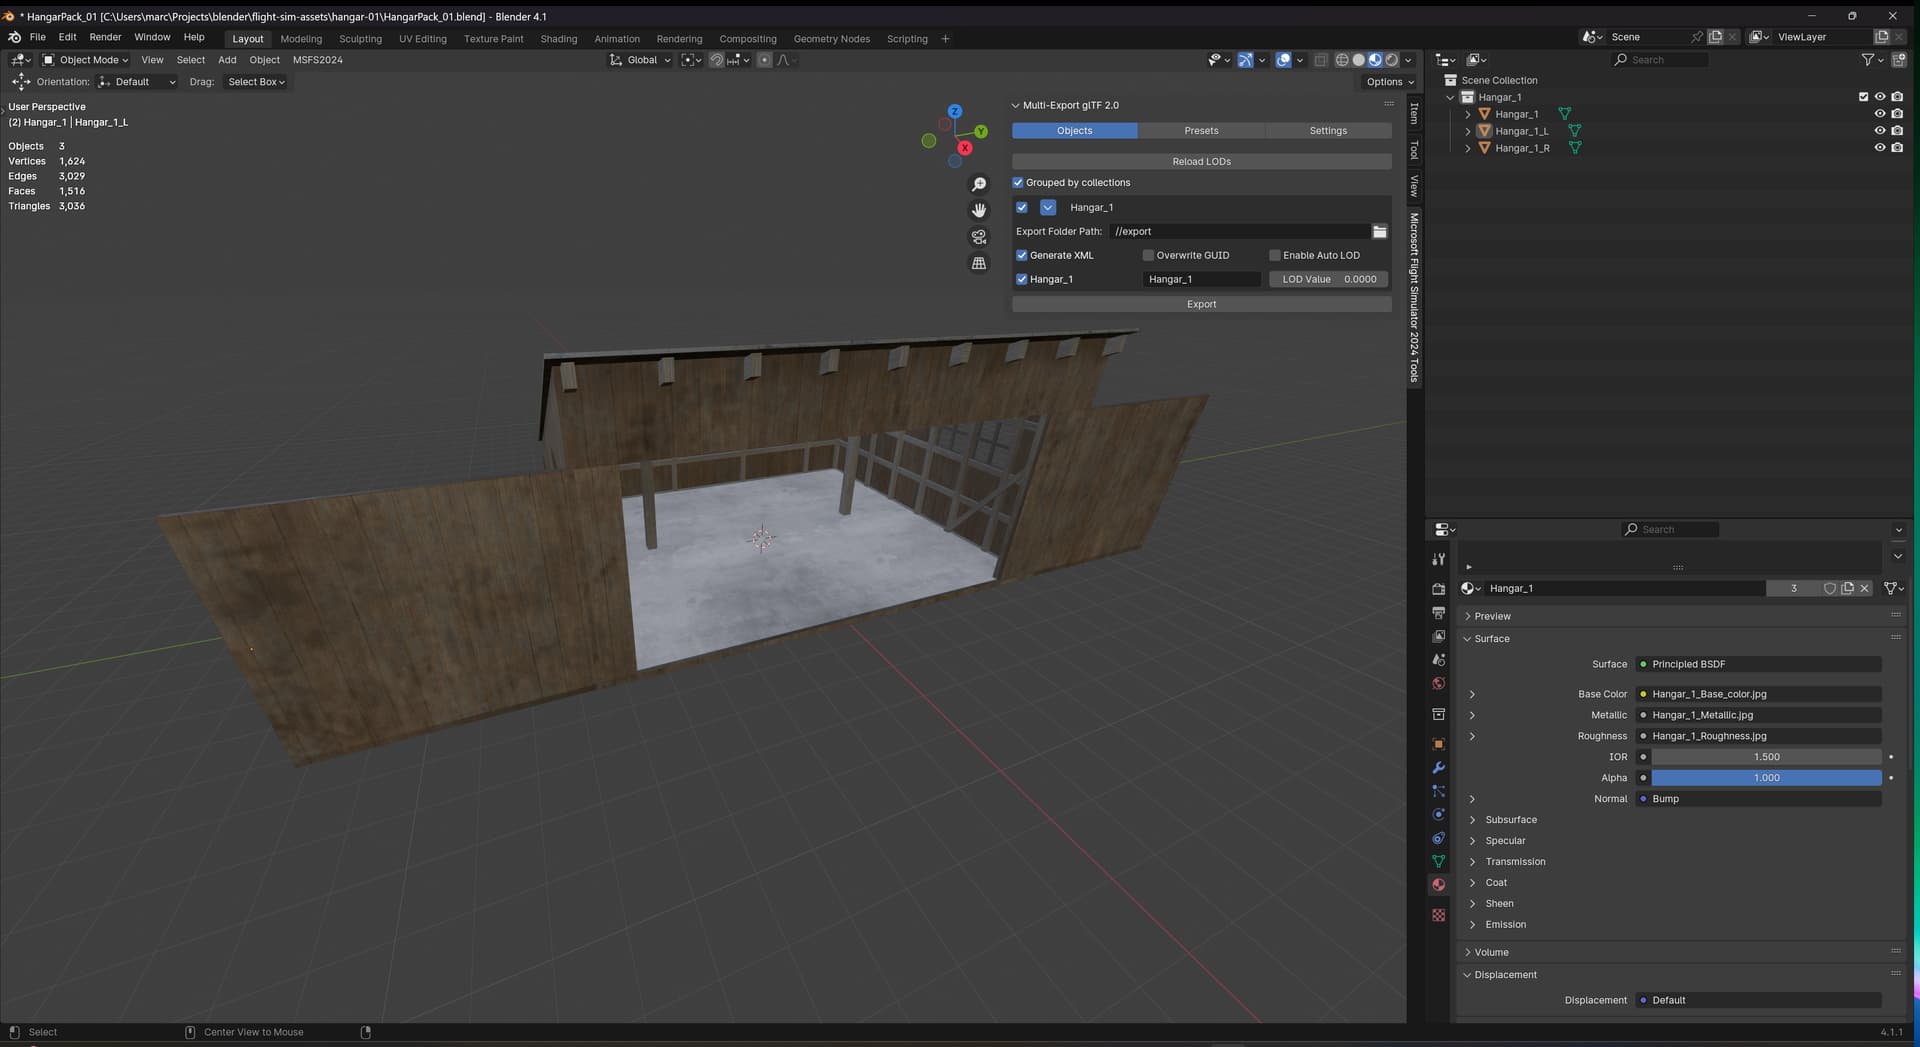Enable the Enable Auto LOD checkbox
The height and width of the screenshot is (1047, 1920).
[x=1275, y=255]
